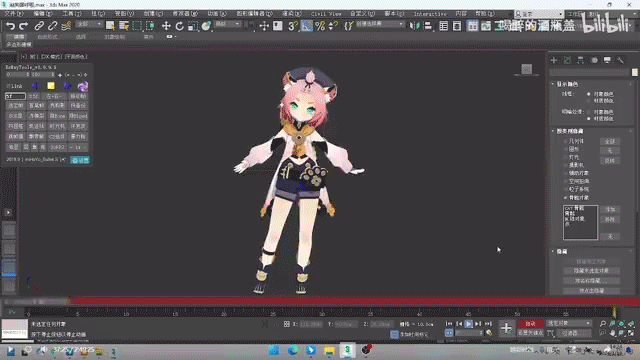640x360 pixels.
Task: Jump to the animation start frame
Action: [x=449, y=324]
